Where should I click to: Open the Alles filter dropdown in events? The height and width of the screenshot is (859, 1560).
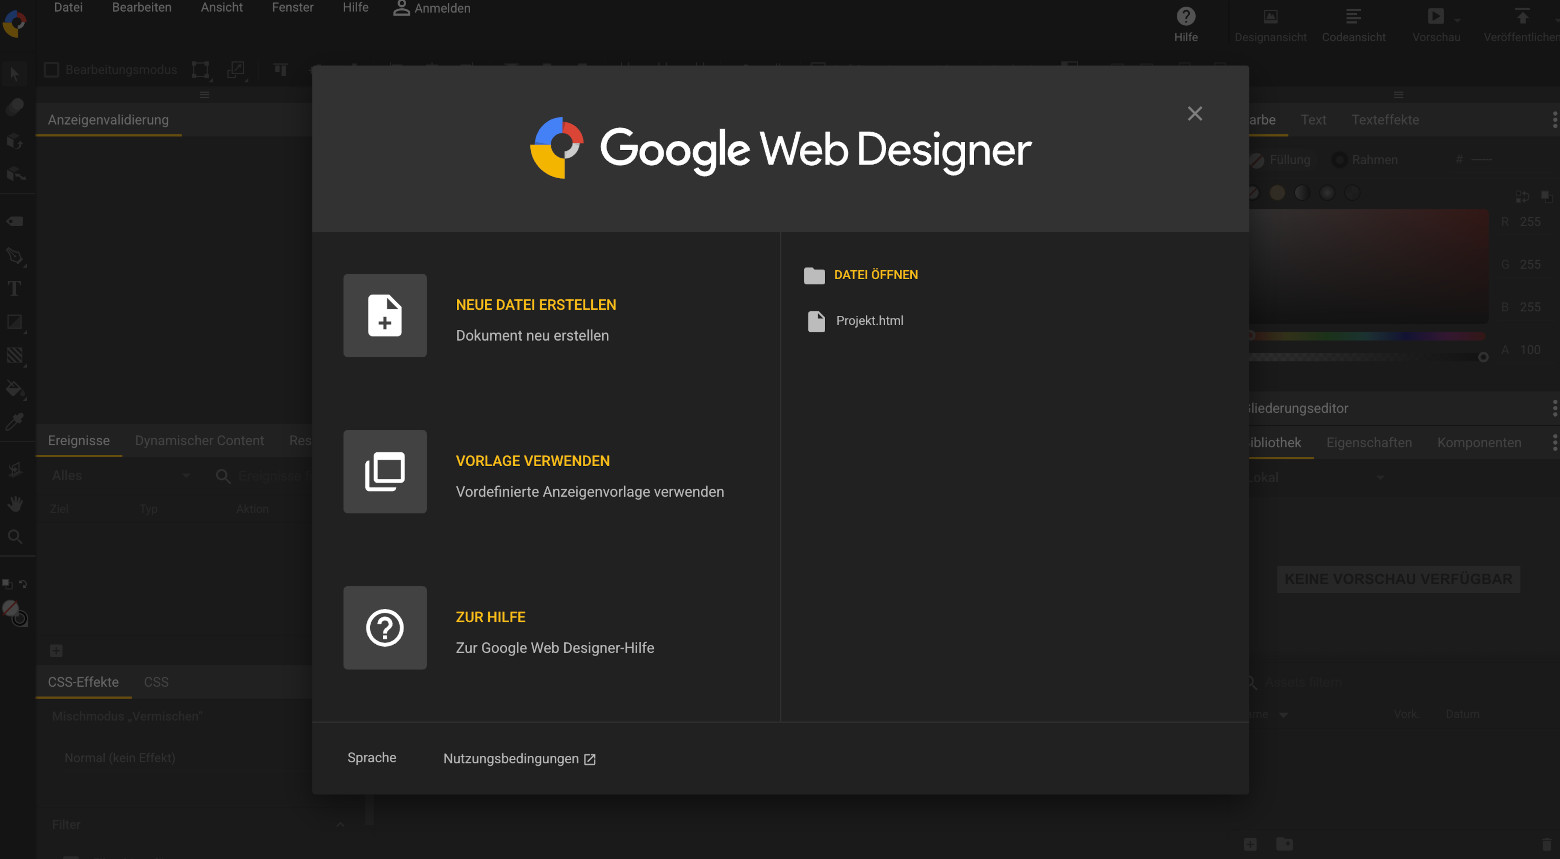pyautogui.click(x=120, y=476)
